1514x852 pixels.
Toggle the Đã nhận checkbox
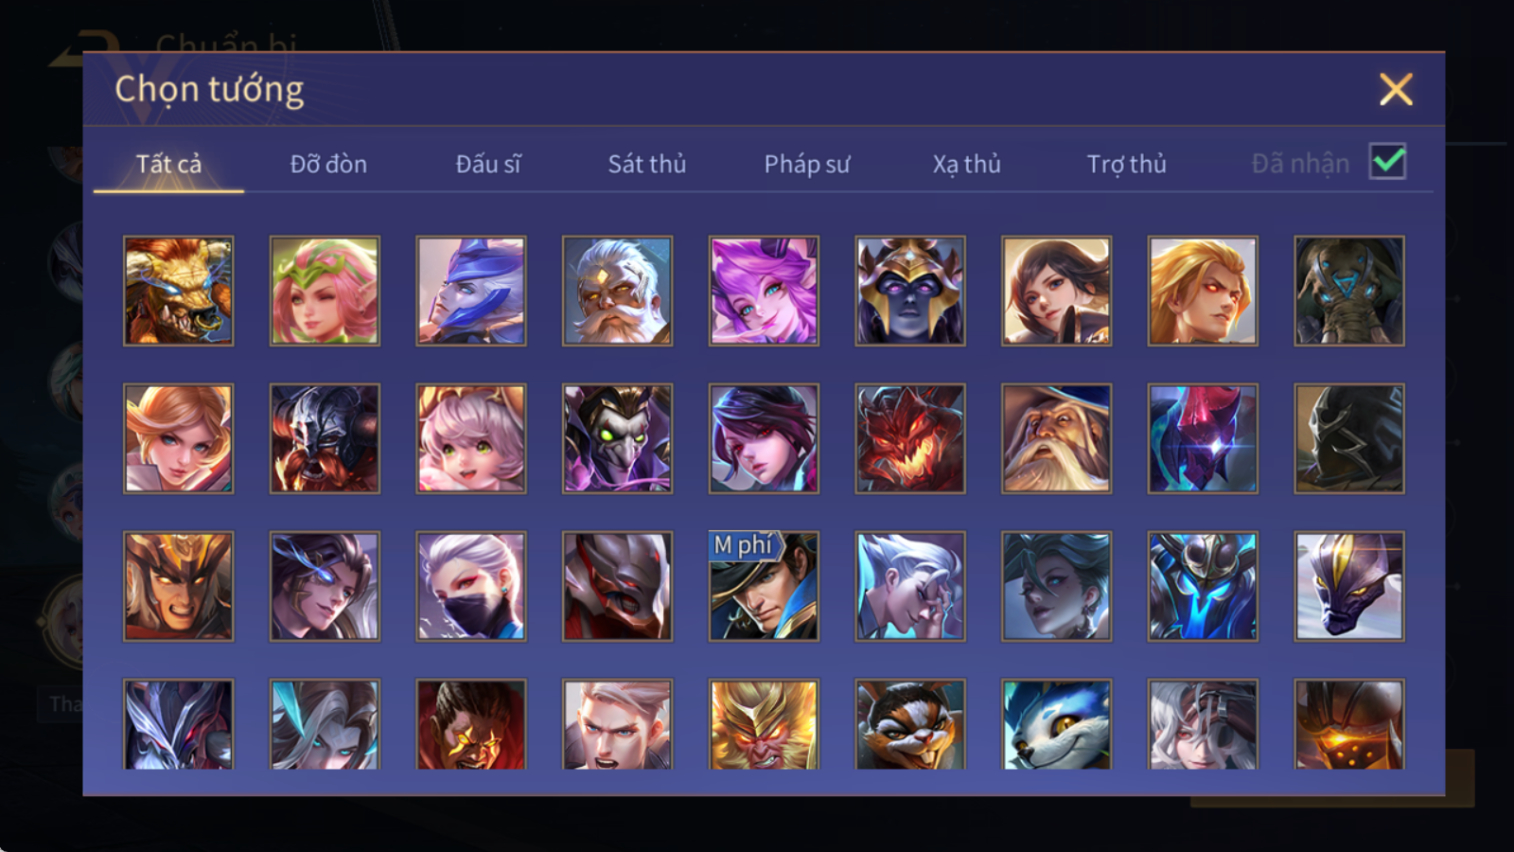coord(1388,162)
